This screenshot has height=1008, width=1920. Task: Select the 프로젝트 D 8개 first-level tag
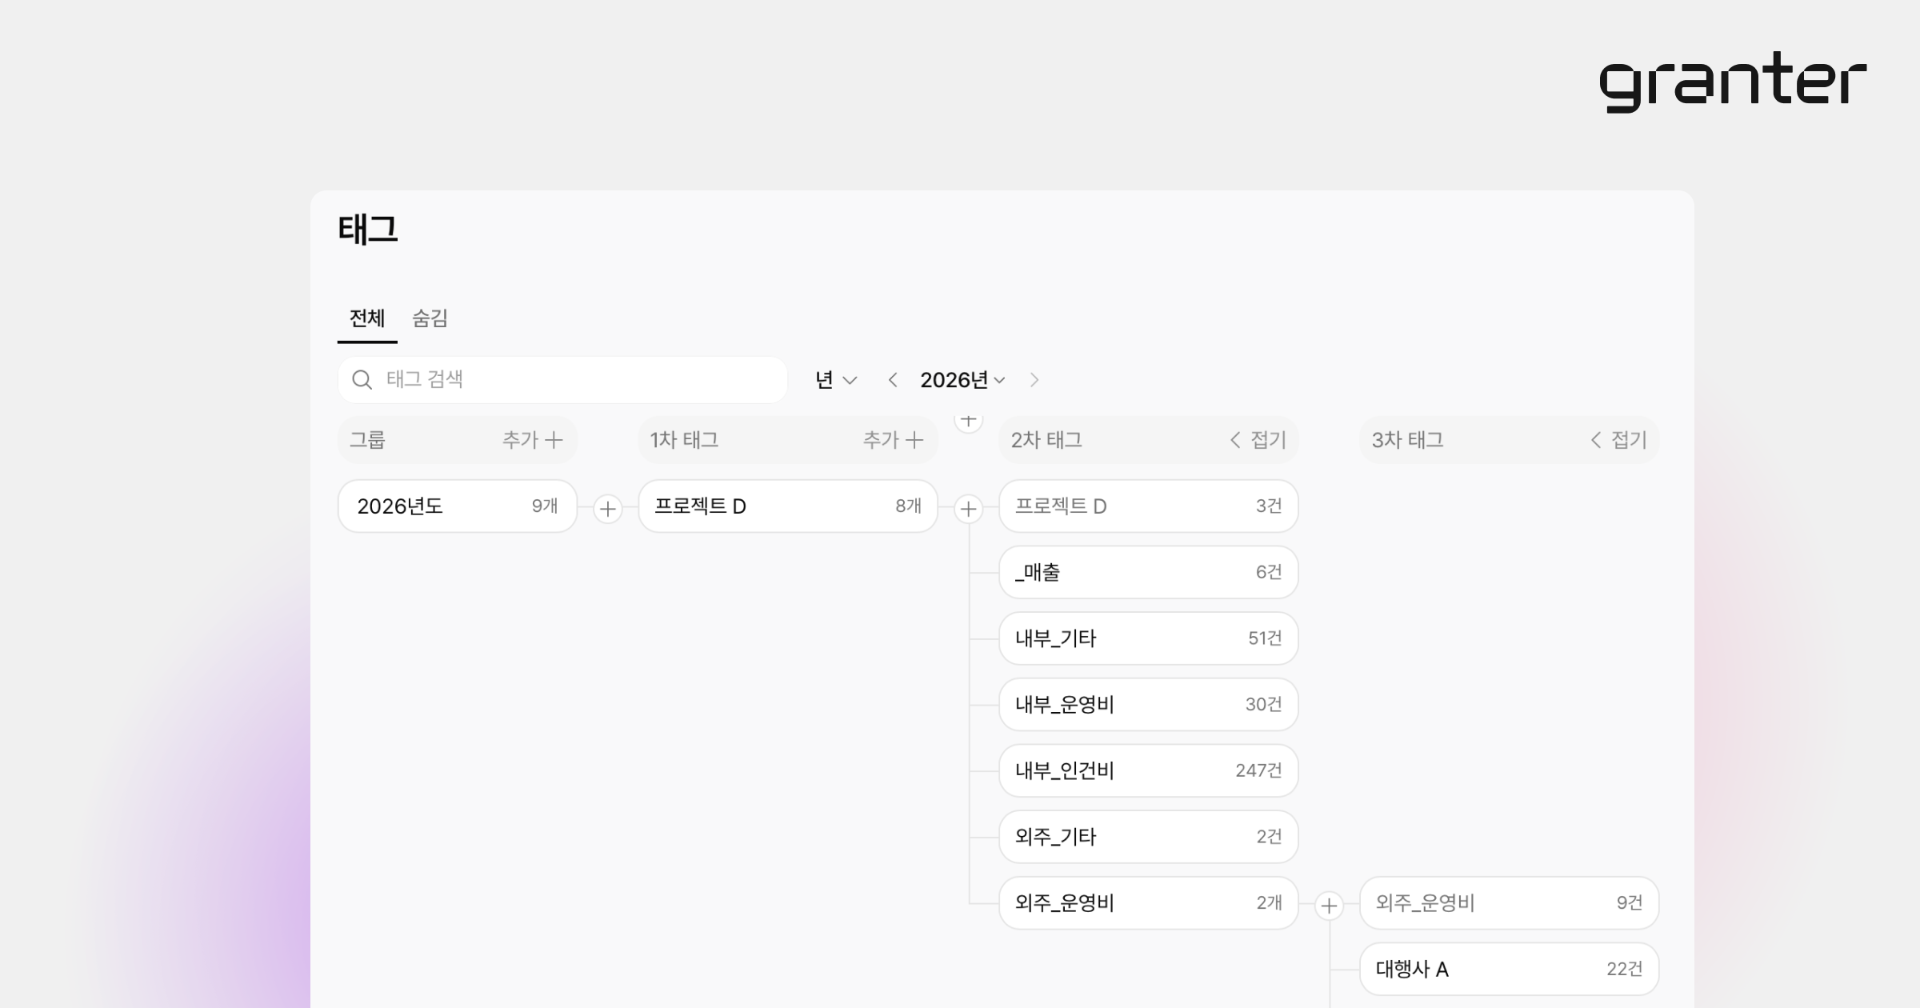coord(788,506)
